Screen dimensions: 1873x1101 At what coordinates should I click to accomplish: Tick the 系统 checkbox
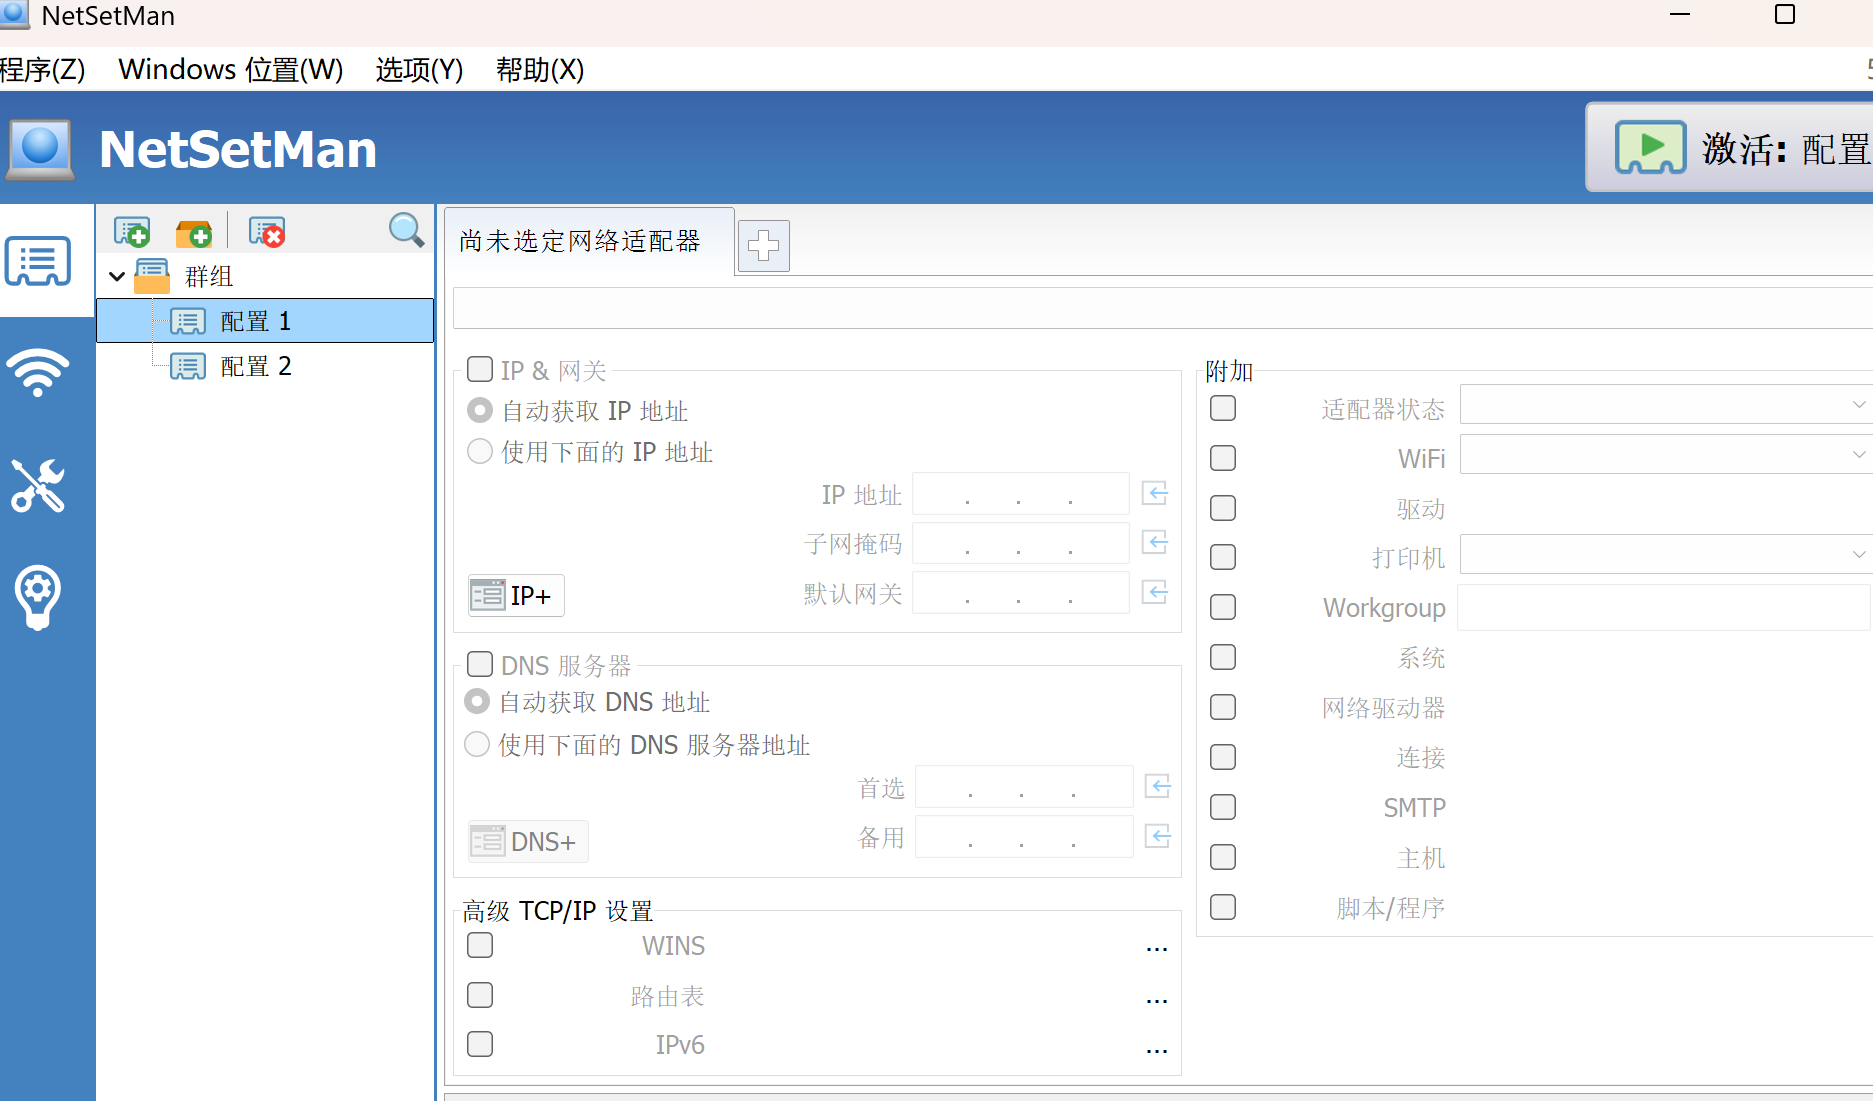1223,657
